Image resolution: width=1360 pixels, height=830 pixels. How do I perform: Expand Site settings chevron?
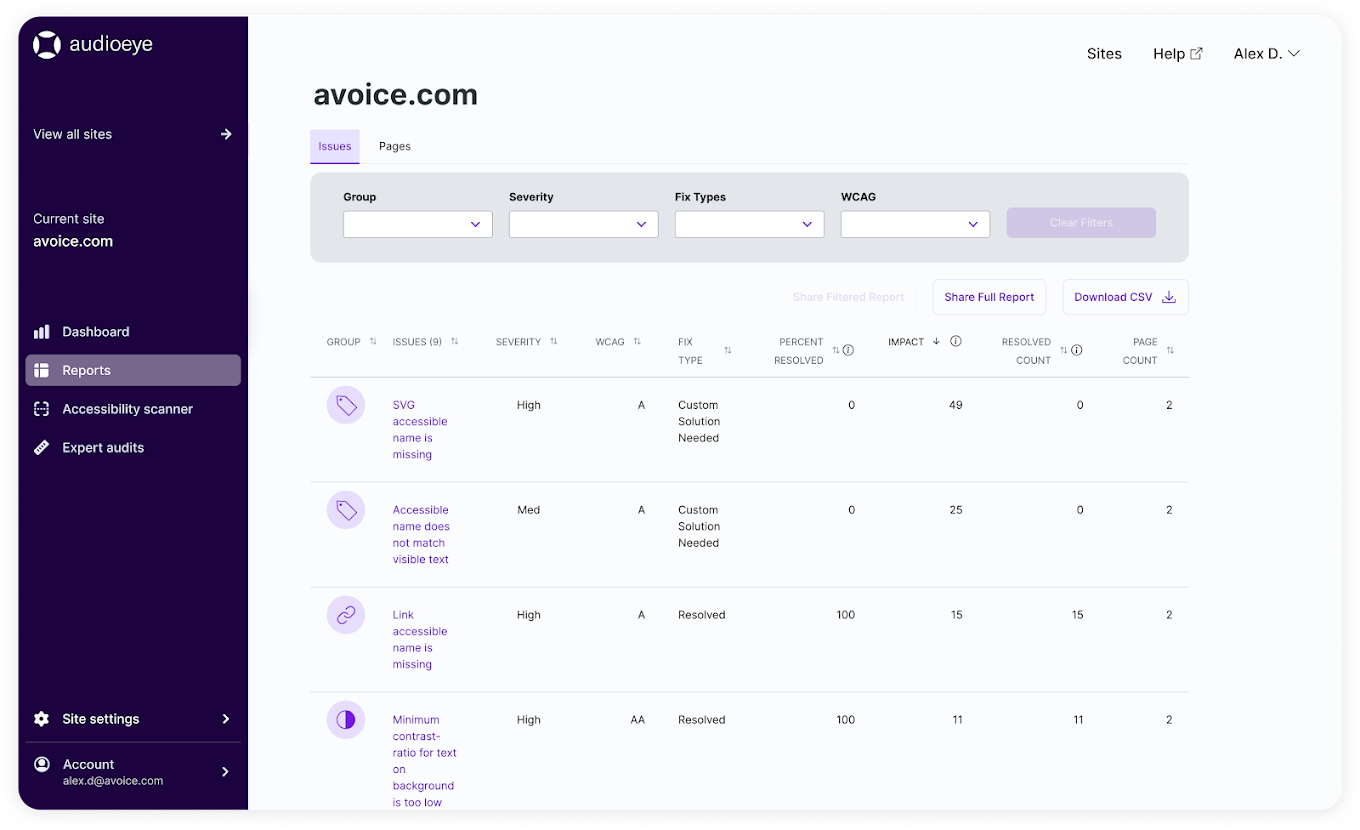[x=226, y=719]
